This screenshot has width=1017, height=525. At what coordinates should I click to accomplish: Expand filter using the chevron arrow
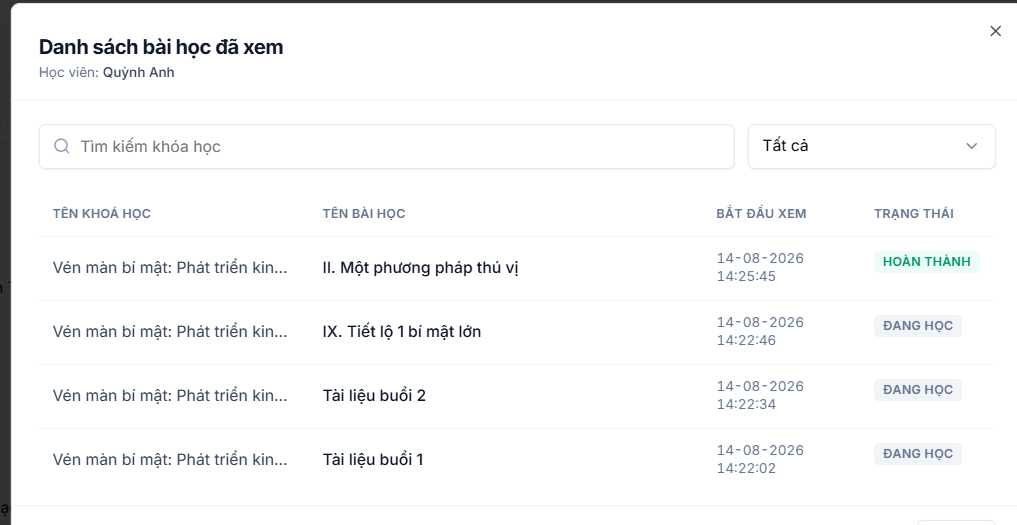pos(972,146)
